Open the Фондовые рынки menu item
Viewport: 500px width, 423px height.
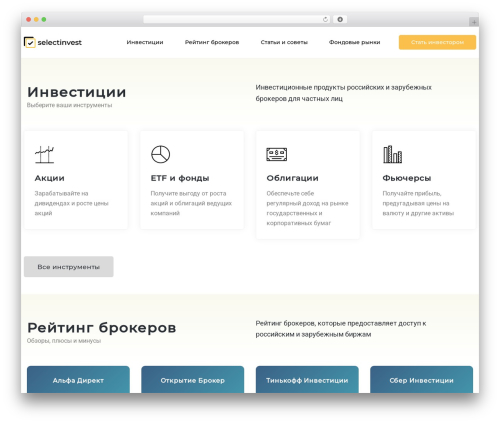coord(354,42)
